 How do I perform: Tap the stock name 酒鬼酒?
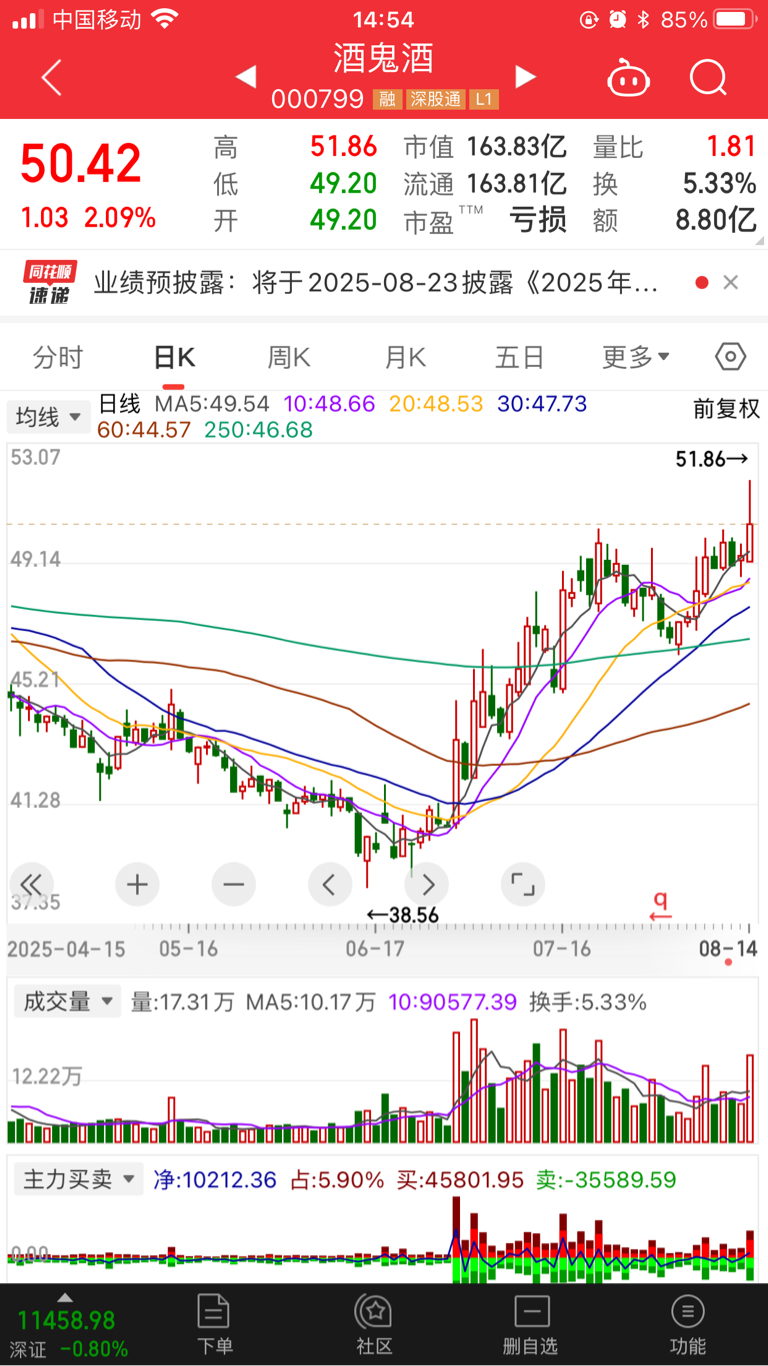pos(384,58)
